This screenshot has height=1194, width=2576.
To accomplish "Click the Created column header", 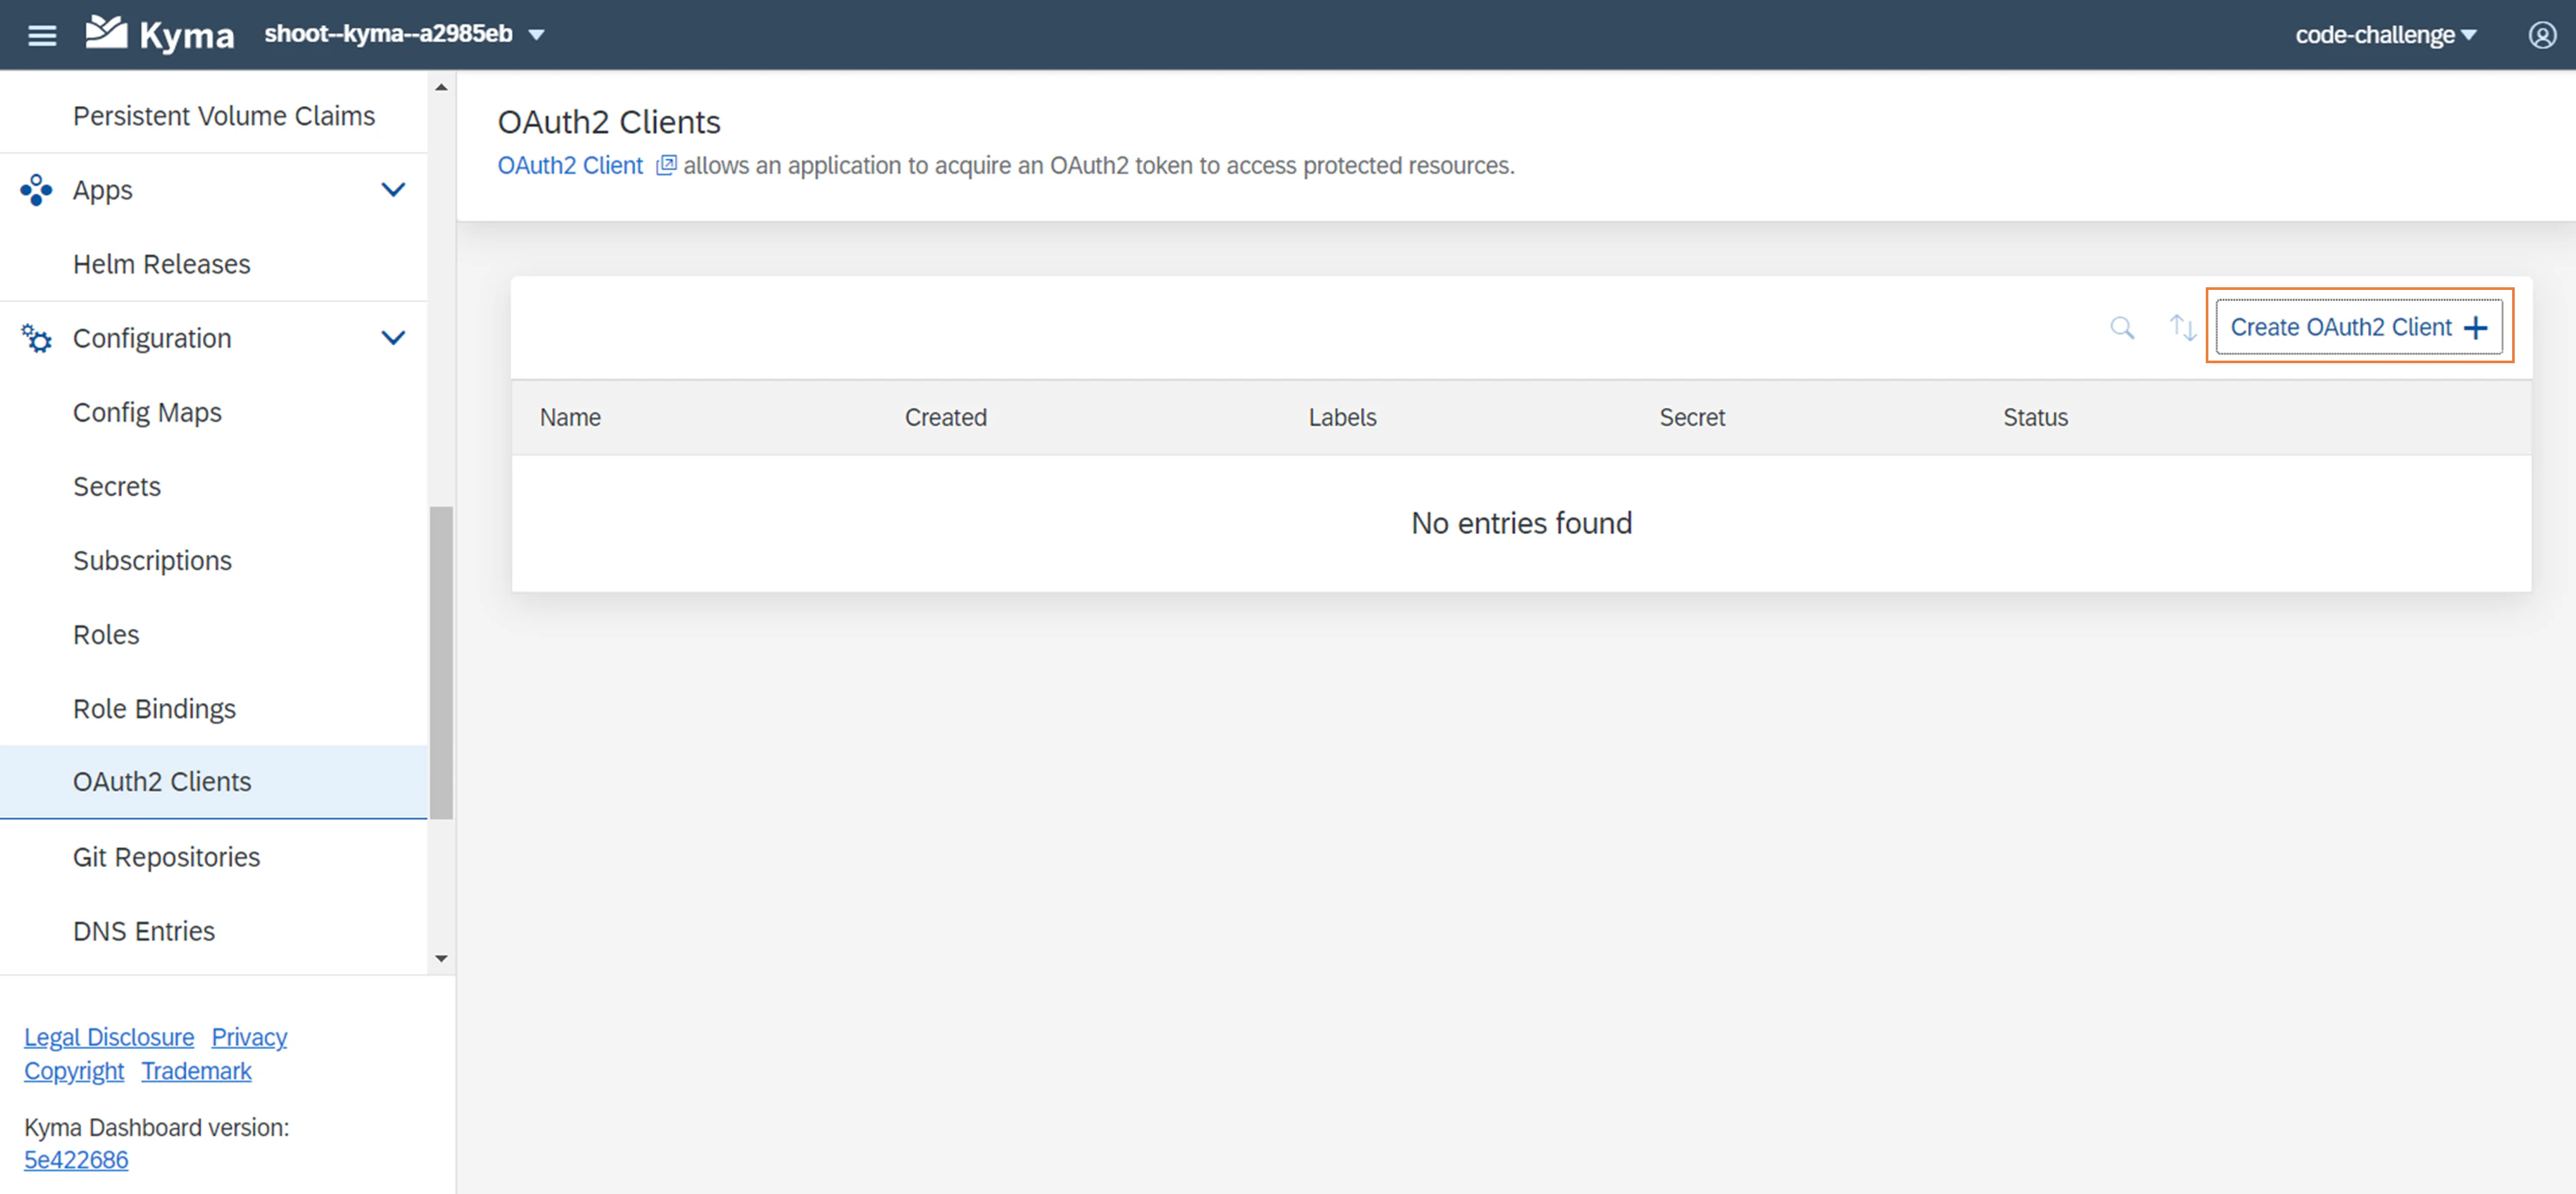I will (x=945, y=417).
